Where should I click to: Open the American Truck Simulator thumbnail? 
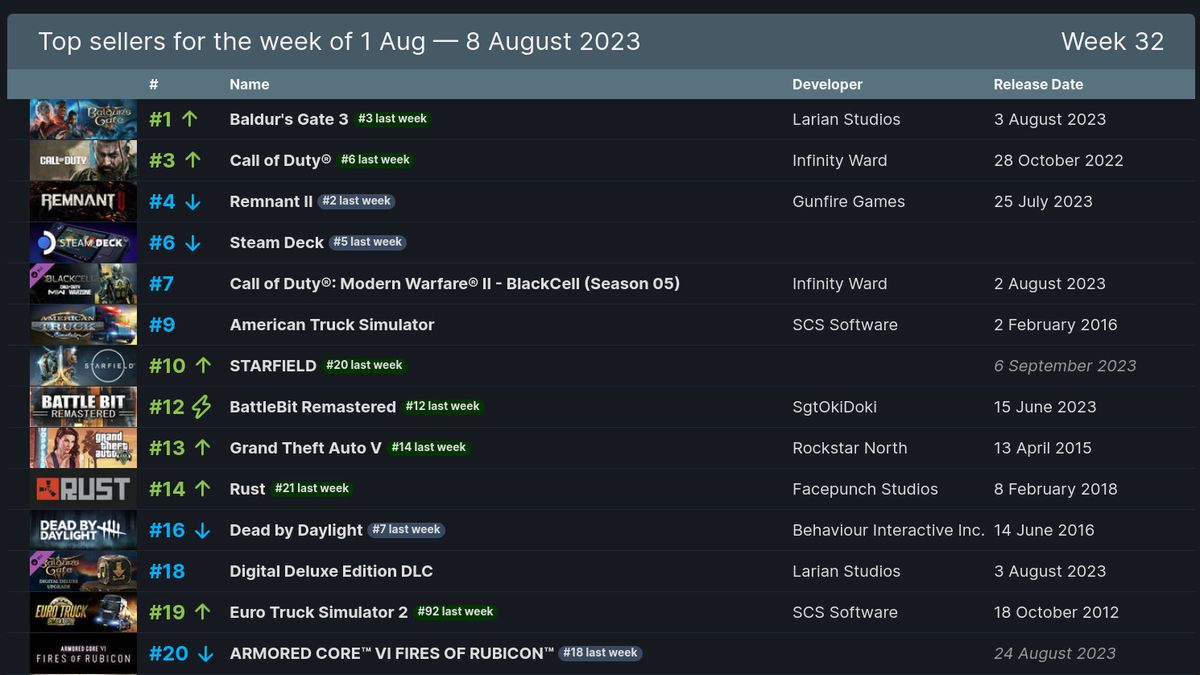[x=83, y=324]
